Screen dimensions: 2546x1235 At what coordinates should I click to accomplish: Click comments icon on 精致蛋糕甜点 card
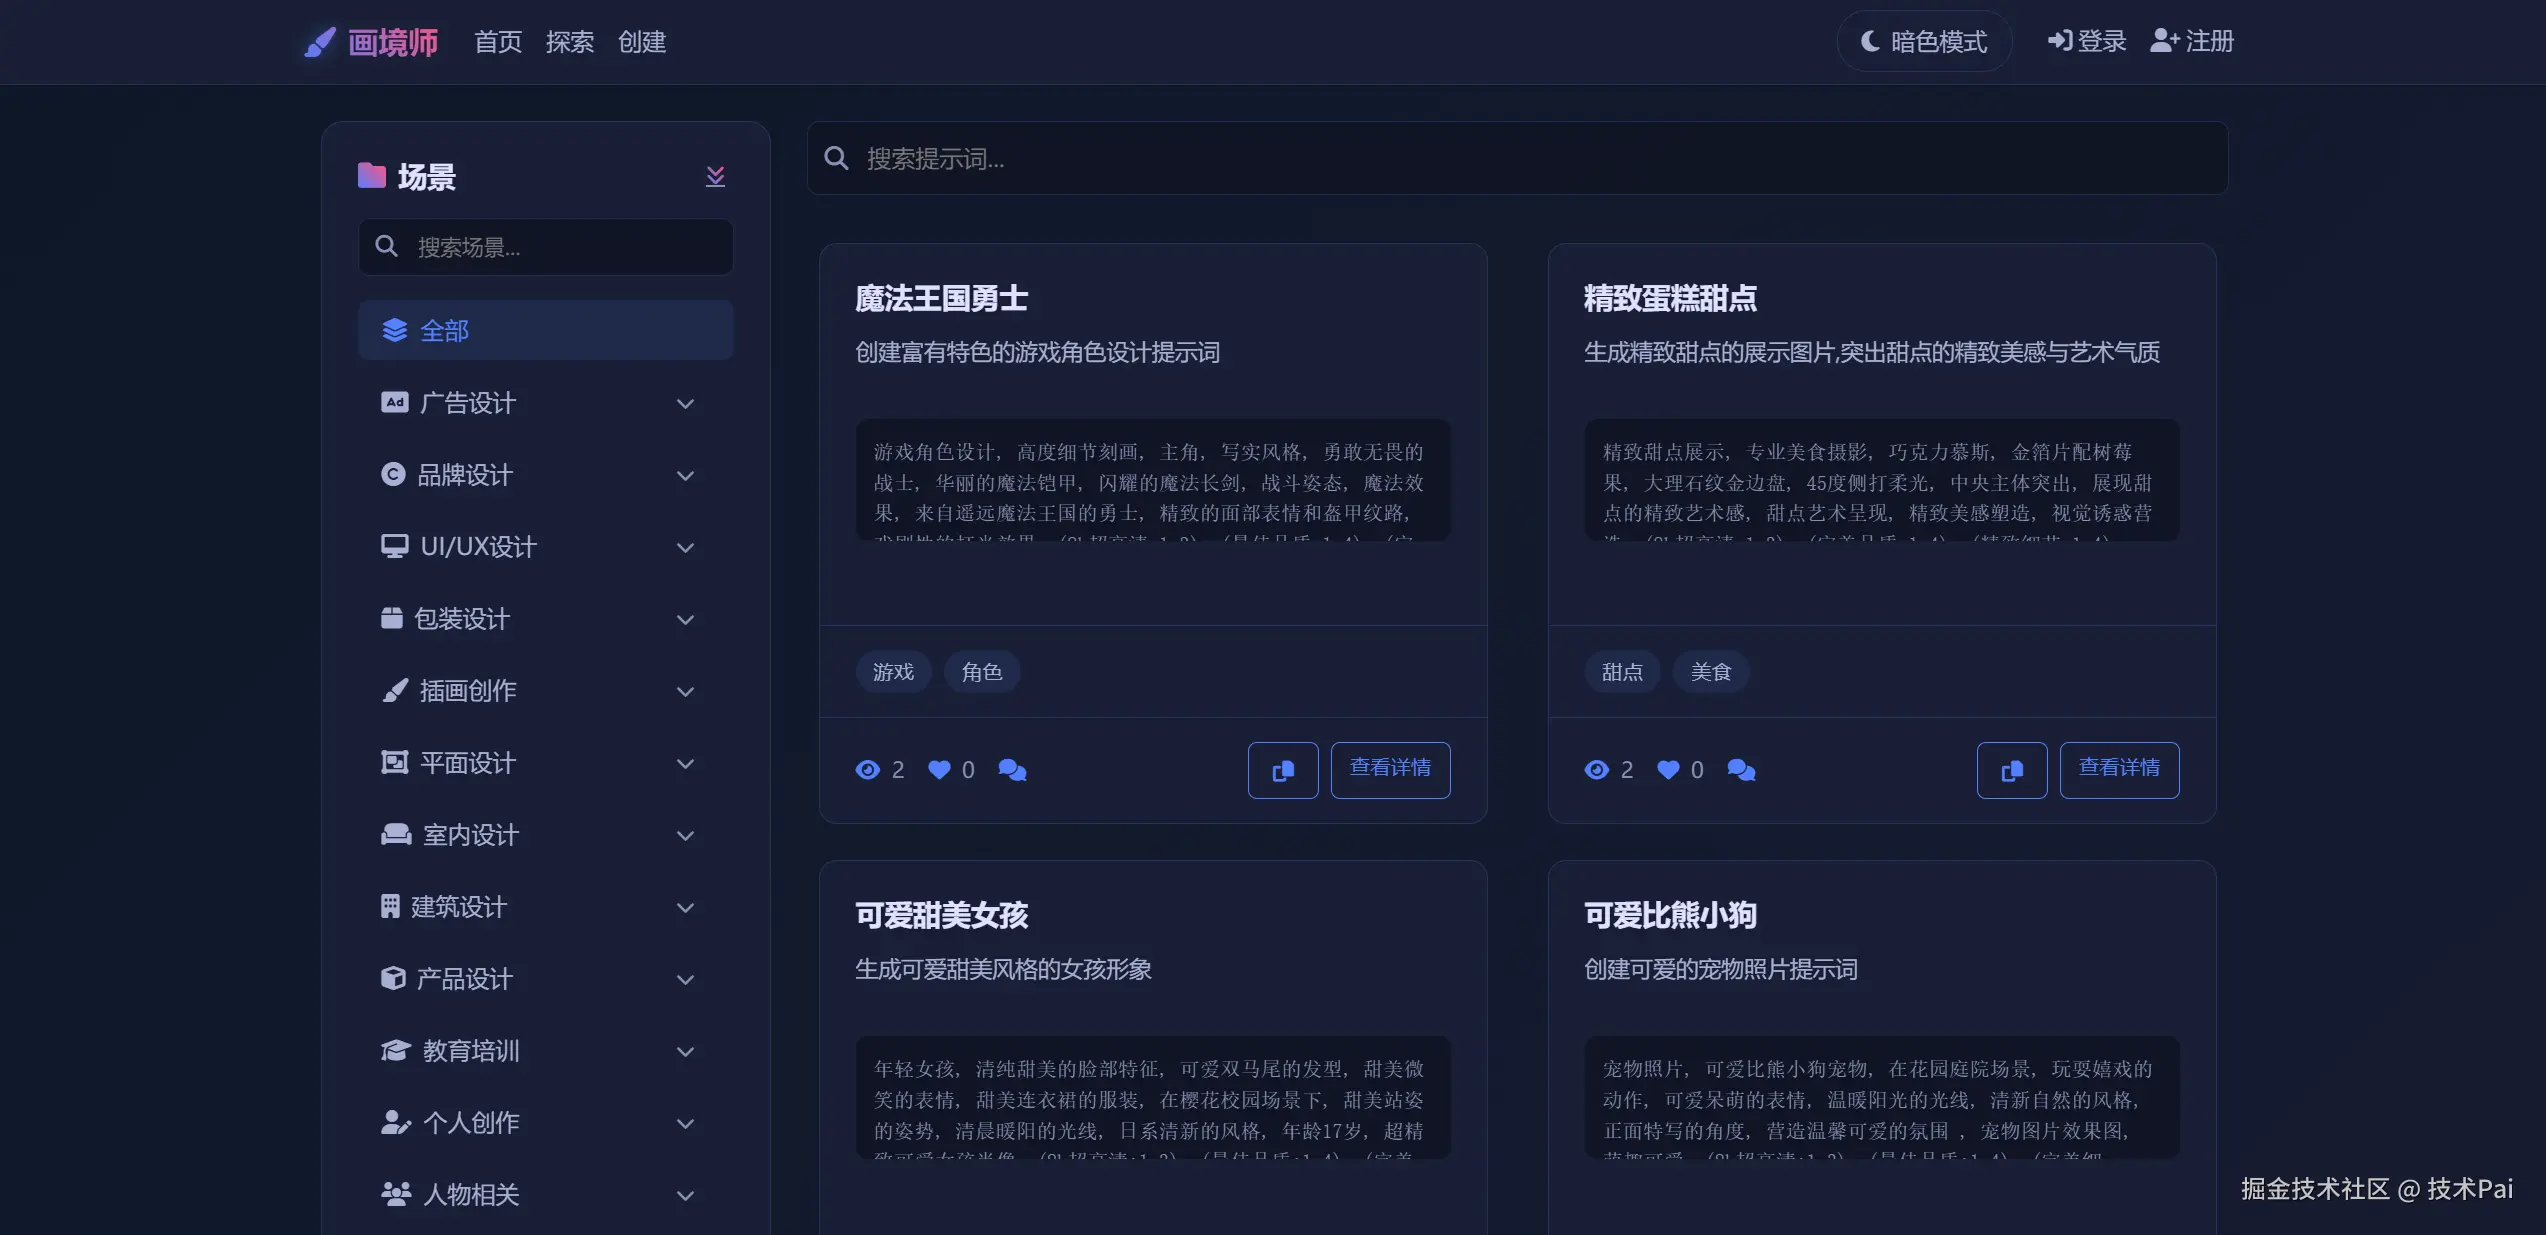(x=1741, y=770)
